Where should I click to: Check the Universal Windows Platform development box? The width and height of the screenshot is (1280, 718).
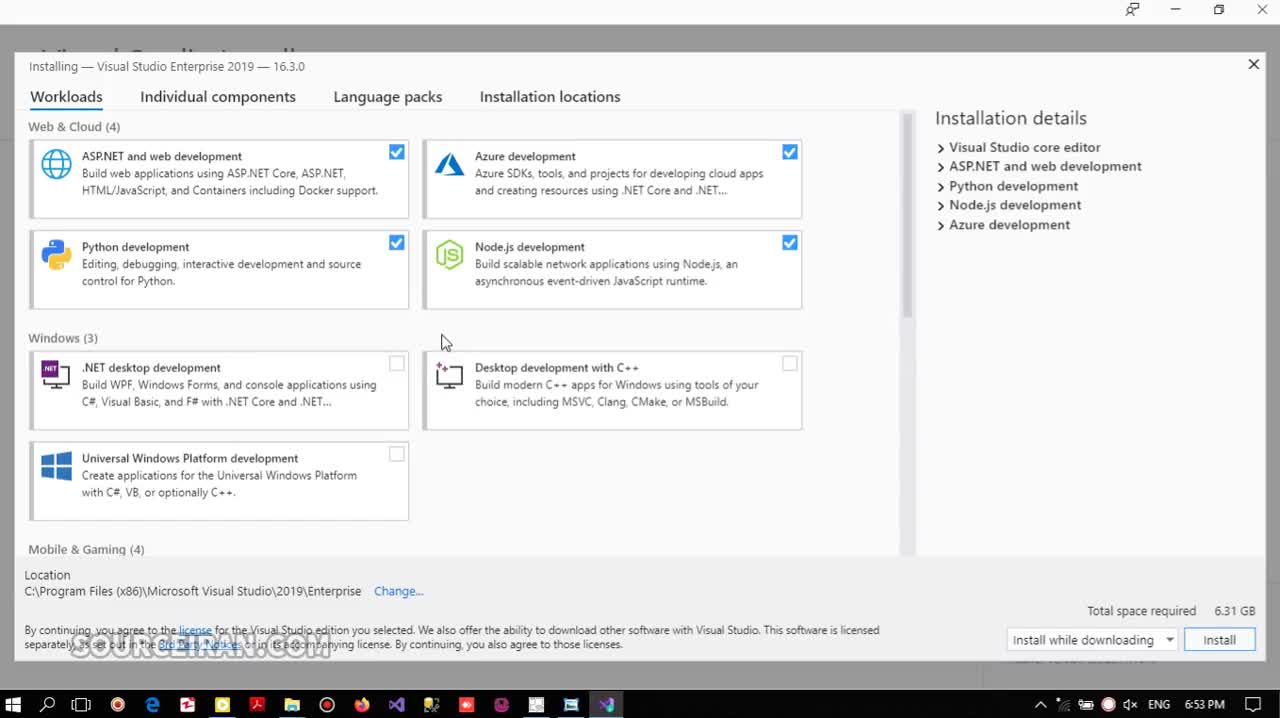coord(397,454)
